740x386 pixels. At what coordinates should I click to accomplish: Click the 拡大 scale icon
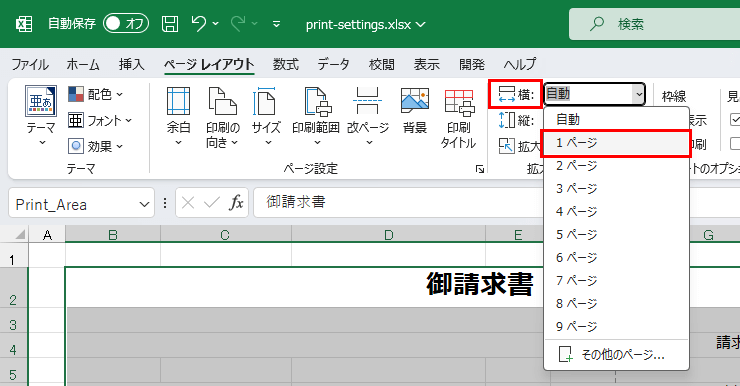tap(507, 146)
